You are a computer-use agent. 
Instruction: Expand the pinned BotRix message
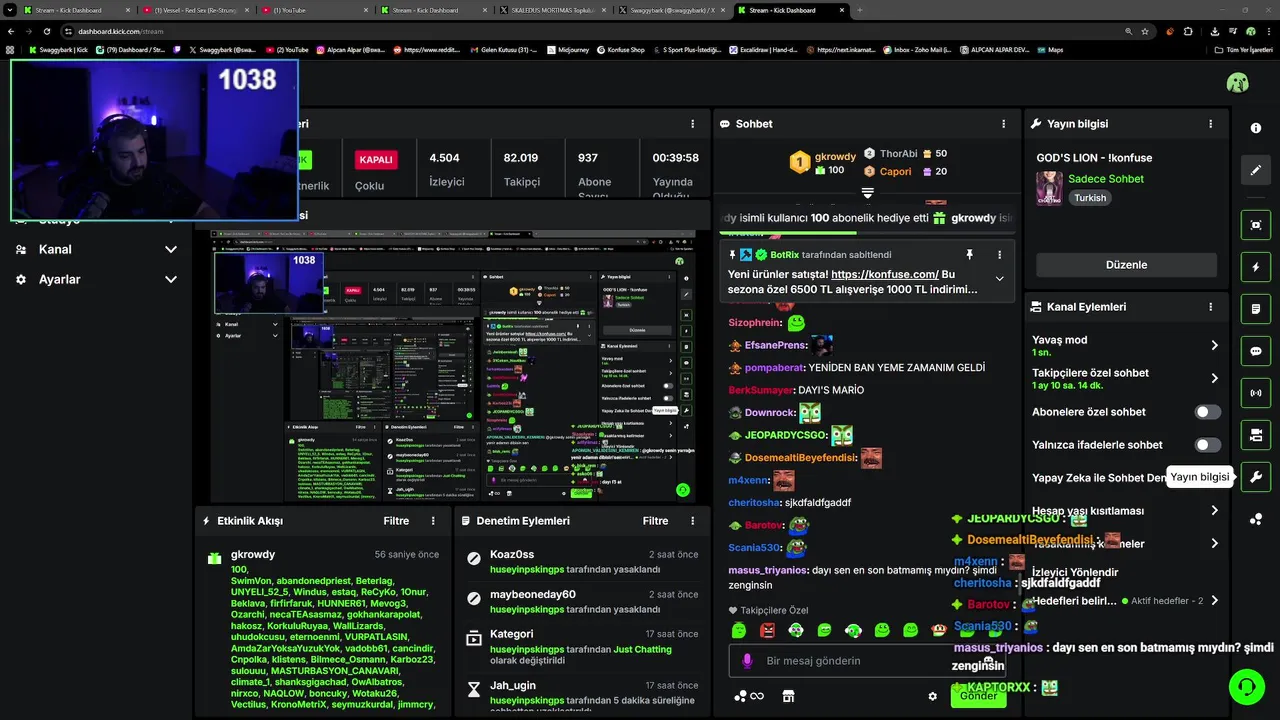tap(999, 279)
